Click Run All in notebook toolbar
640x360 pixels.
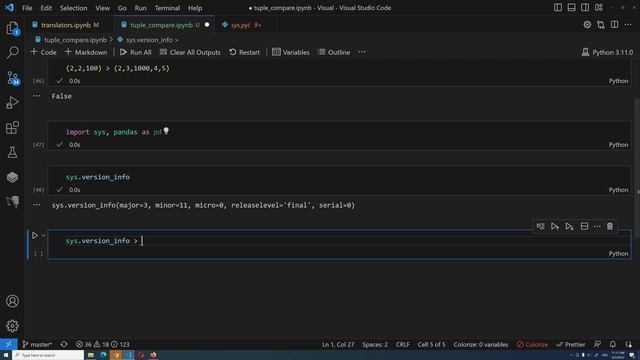click(x=136, y=52)
